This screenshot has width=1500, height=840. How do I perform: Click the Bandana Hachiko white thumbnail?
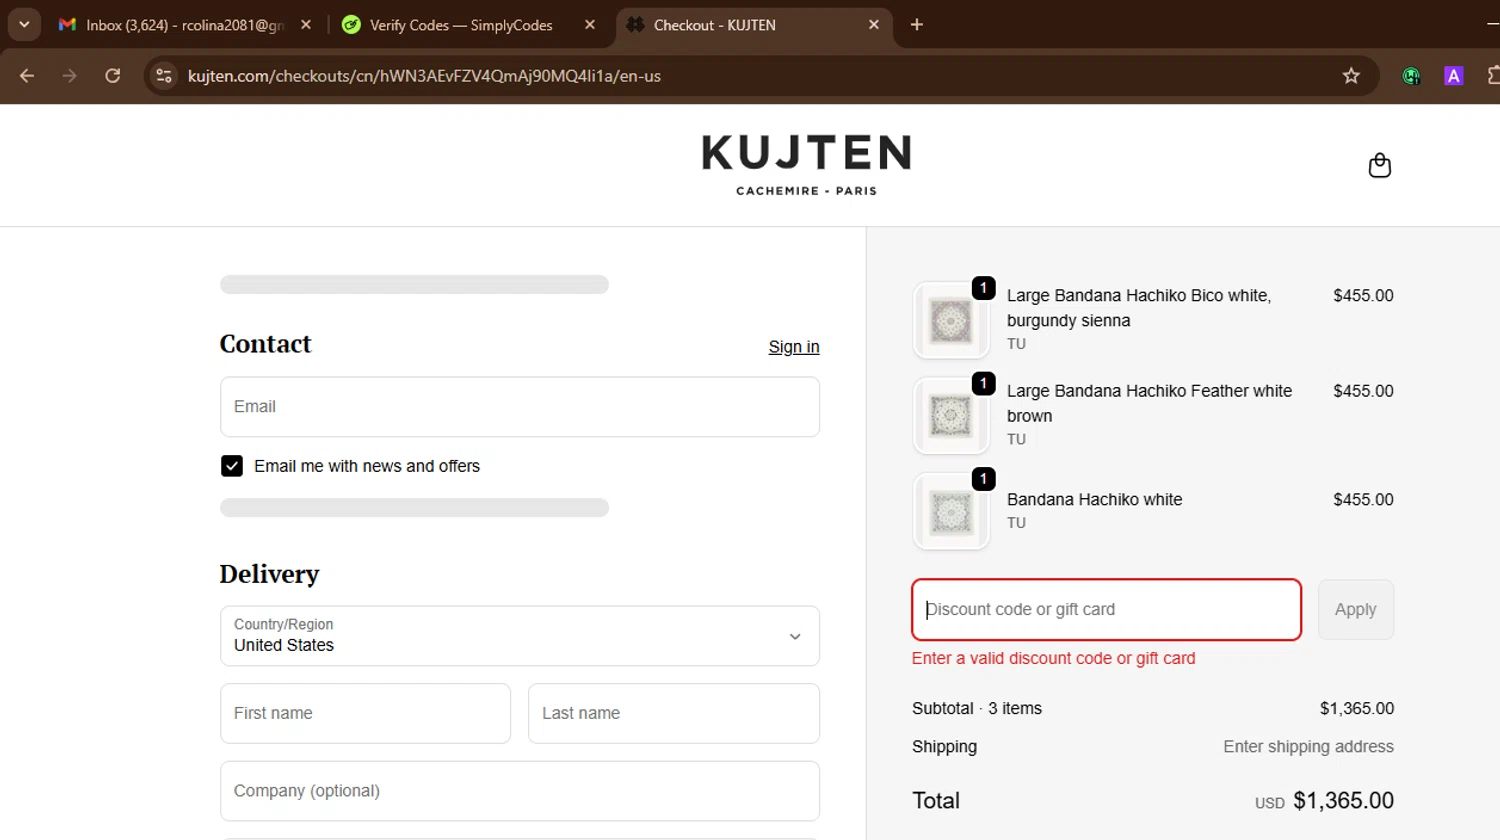click(951, 512)
